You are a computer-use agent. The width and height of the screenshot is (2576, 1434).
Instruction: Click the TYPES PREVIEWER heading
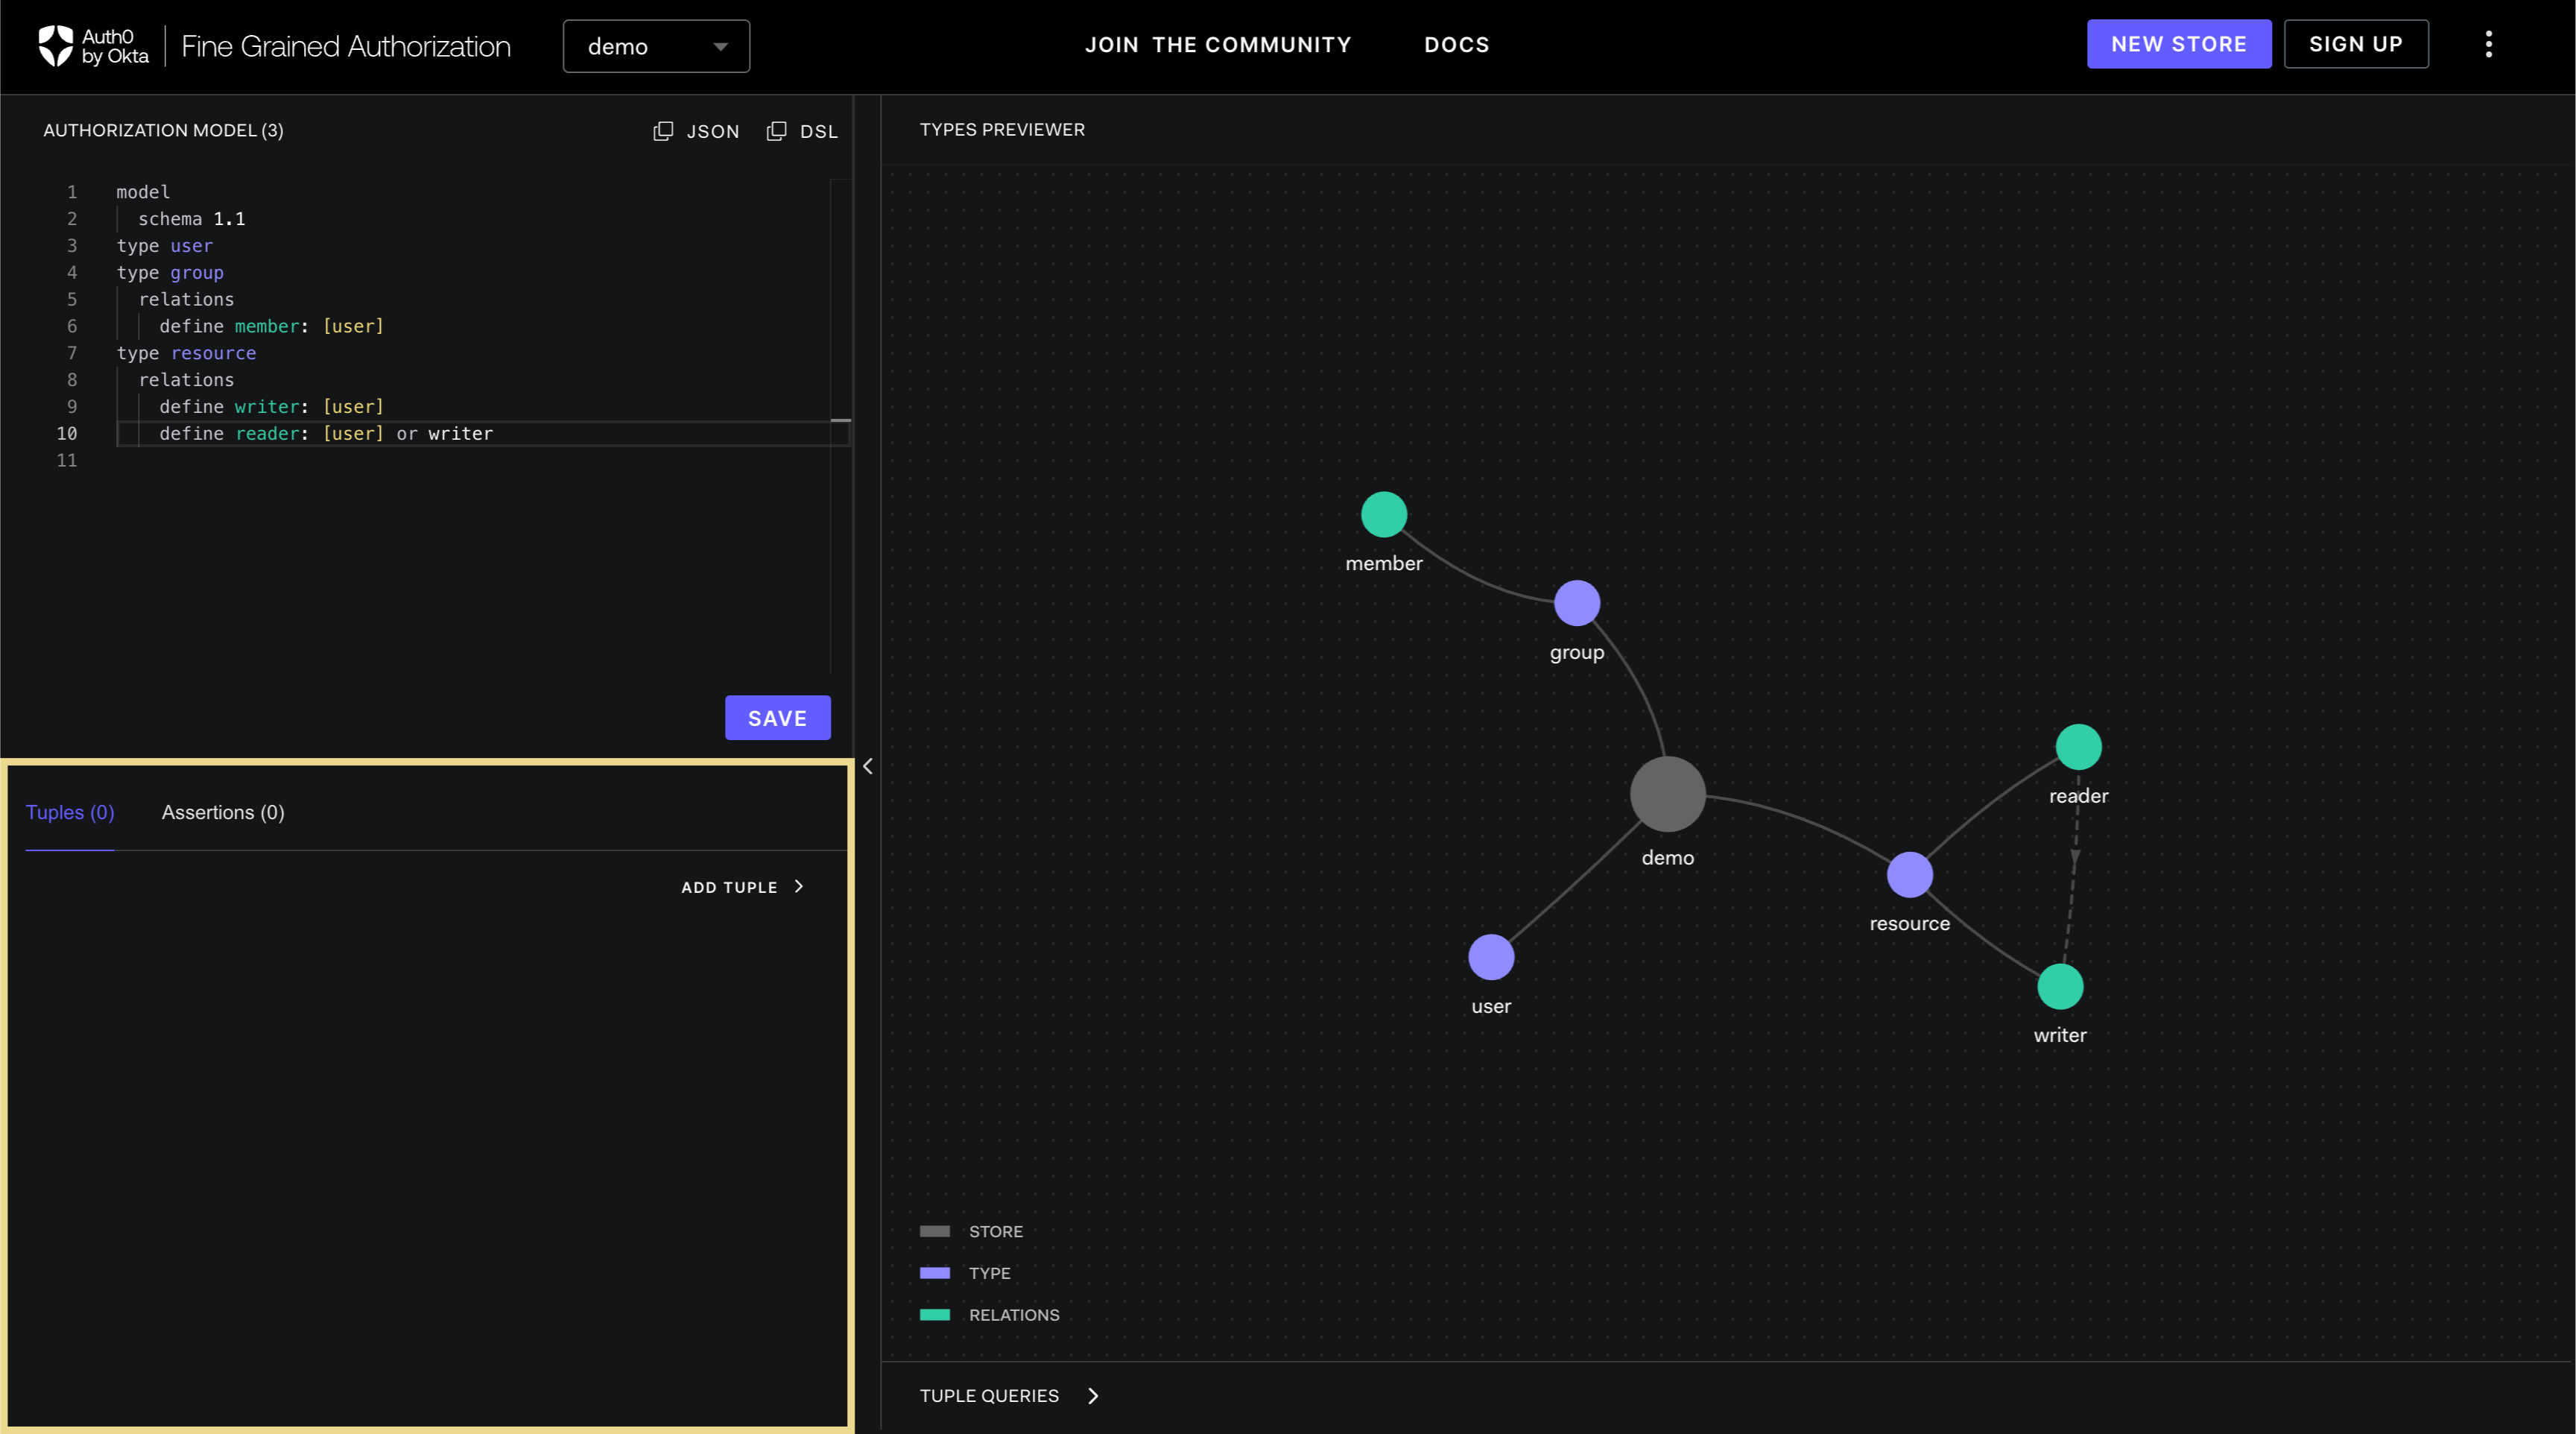click(x=1002, y=130)
